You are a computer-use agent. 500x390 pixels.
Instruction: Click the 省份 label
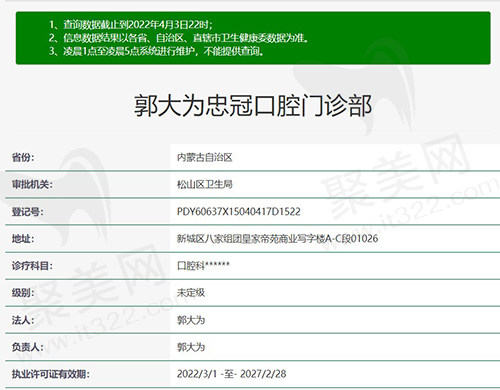23,157
